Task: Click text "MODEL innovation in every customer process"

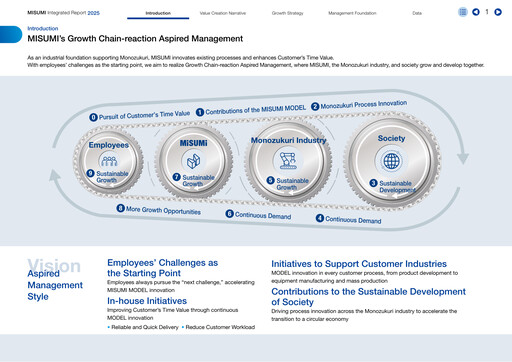Action: pyautogui.click(x=364, y=277)
